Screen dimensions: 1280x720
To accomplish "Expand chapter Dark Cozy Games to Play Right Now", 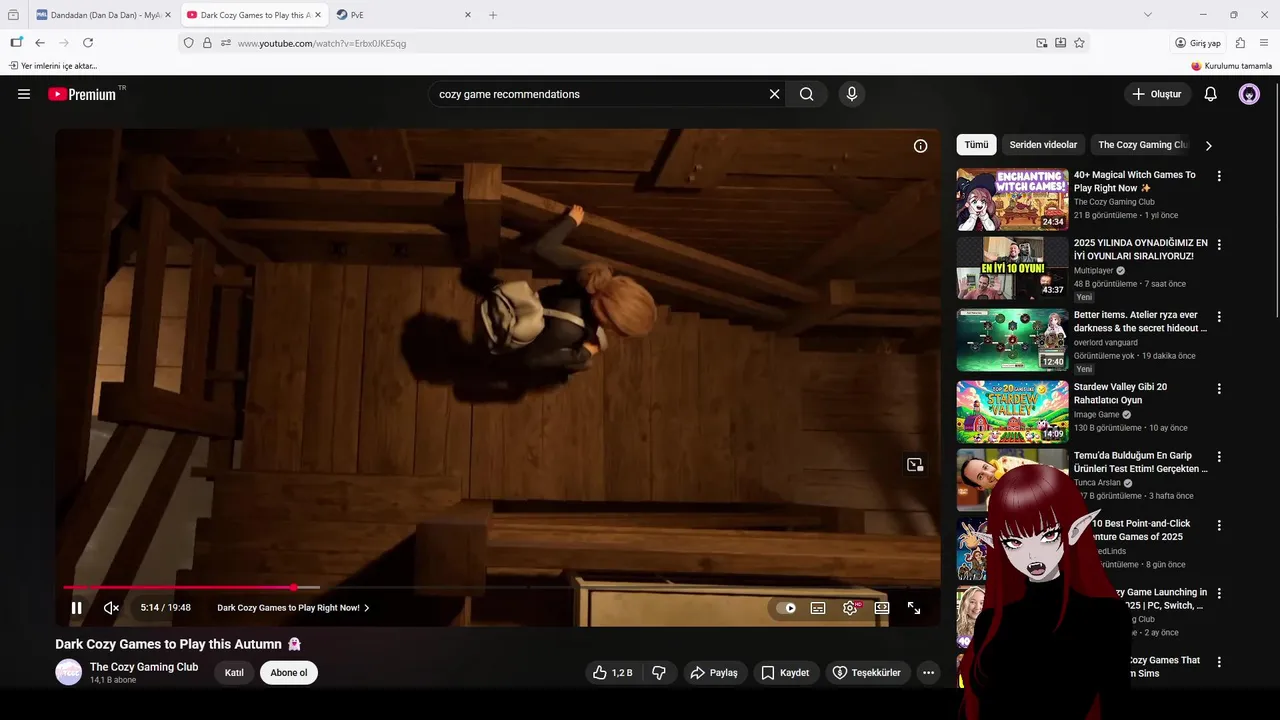I will pos(293,607).
